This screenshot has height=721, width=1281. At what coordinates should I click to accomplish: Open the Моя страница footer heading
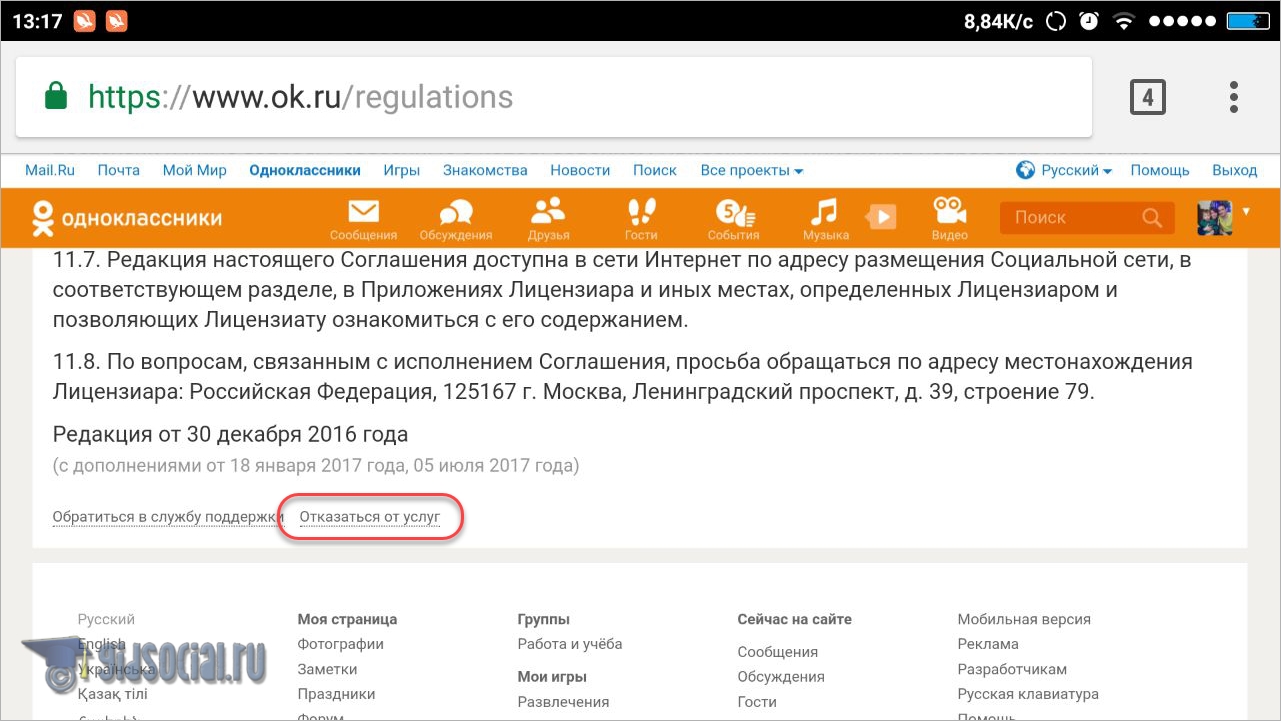pyautogui.click(x=347, y=619)
